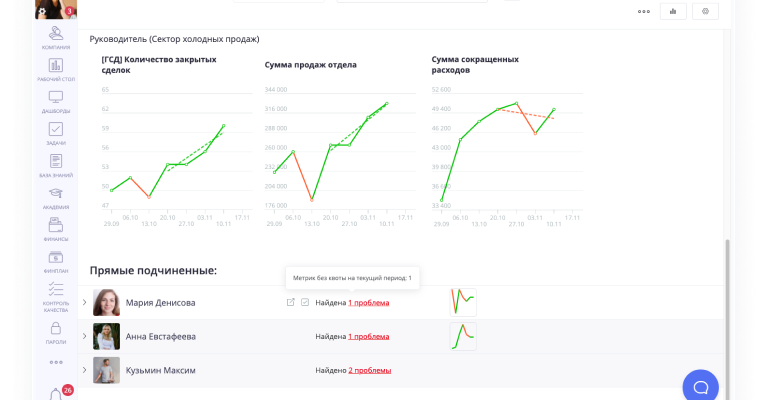This screenshot has width=767, height=400.
Task: Expand the Мария Денисова row
Action: coord(84,302)
